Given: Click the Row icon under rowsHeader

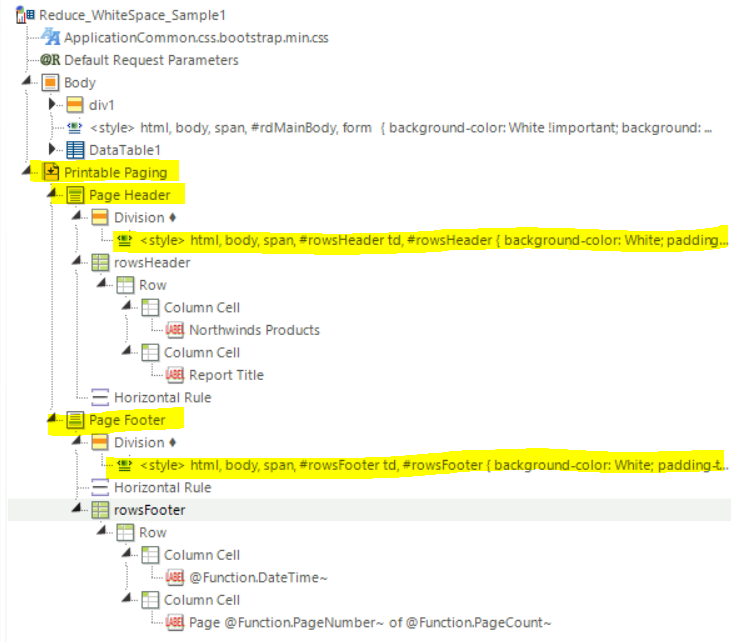Looking at the screenshot, I should point(125,285).
